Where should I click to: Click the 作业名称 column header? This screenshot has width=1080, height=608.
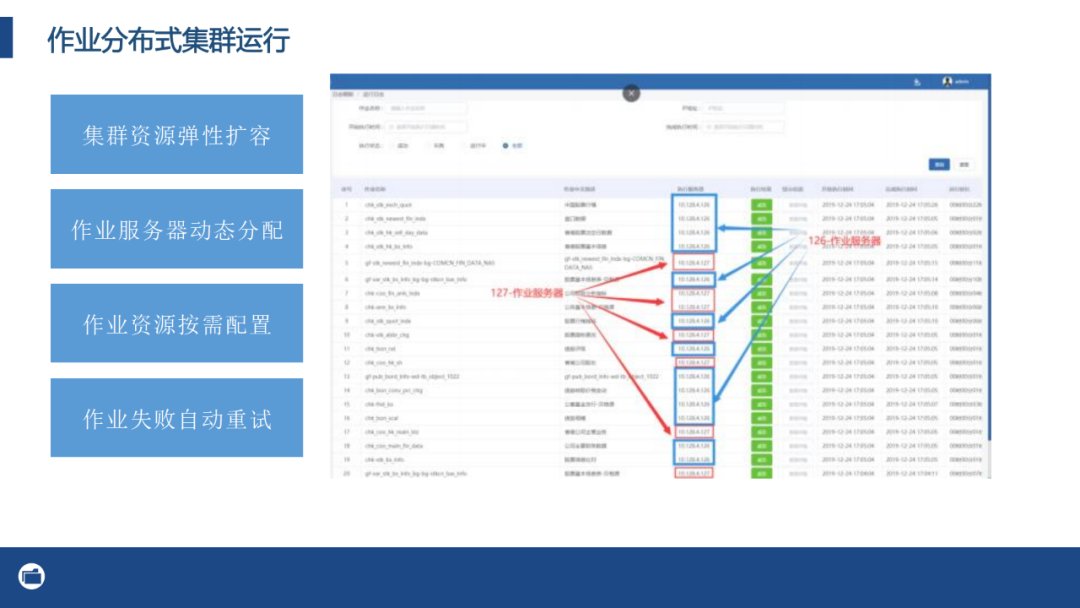click(x=375, y=189)
